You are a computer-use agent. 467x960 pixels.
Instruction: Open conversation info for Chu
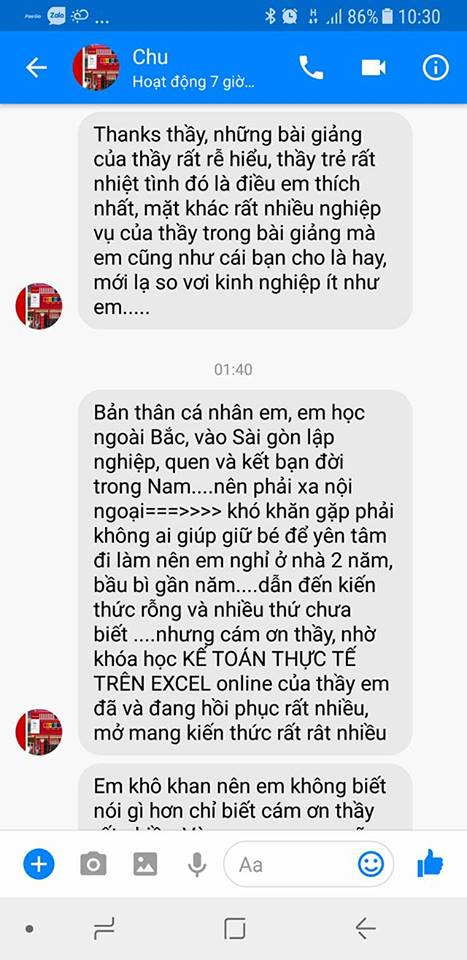(435, 67)
